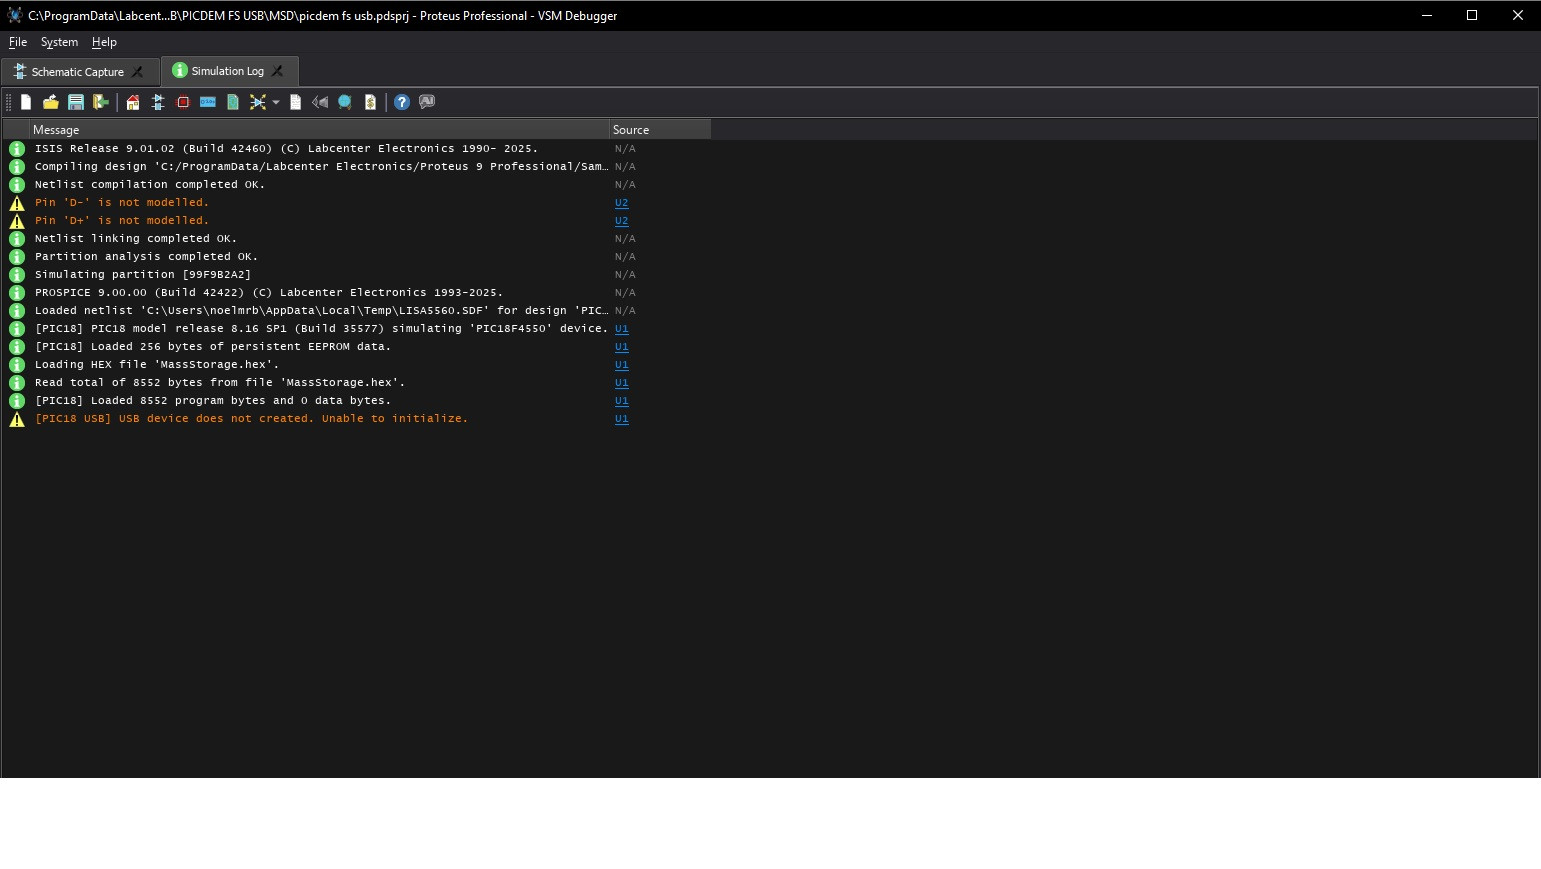Open PCB Layout with the red chip icon
Viewport: 1541px width, 869px height.
(183, 102)
